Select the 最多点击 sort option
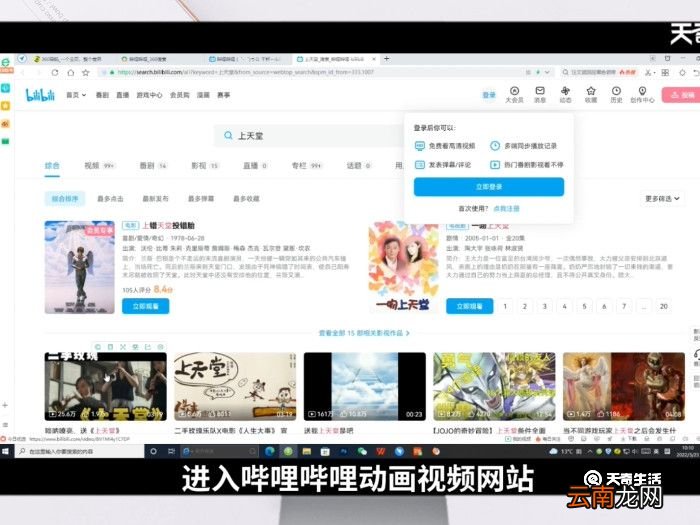 tap(110, 199)
